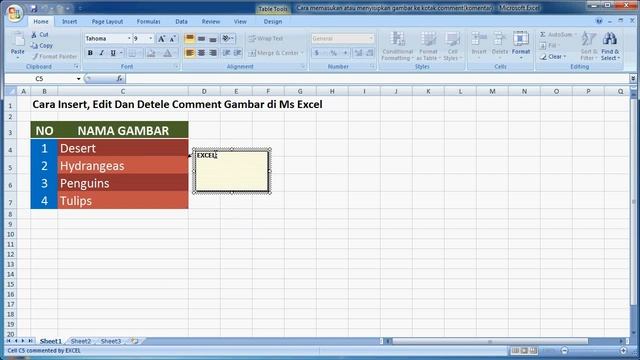Select the cell containing Hydrangeas
This screenshot has width=640, height=360.
pos(123,166)
